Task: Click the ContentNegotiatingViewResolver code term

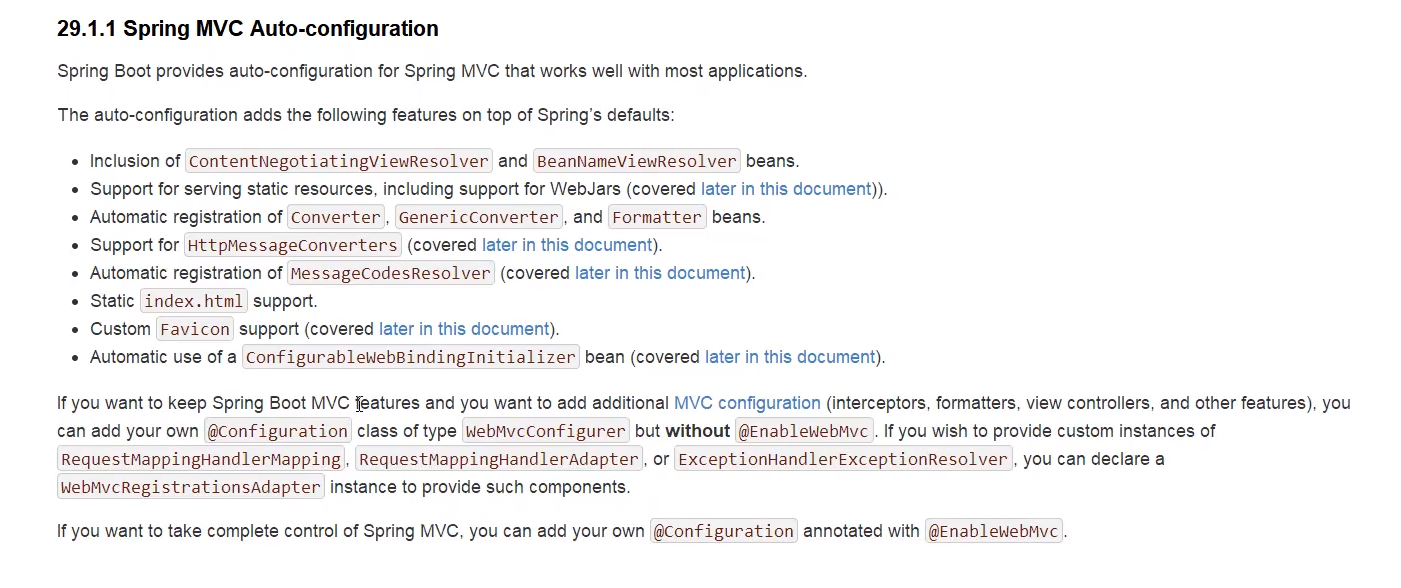Action: click(x=339, y=161)
